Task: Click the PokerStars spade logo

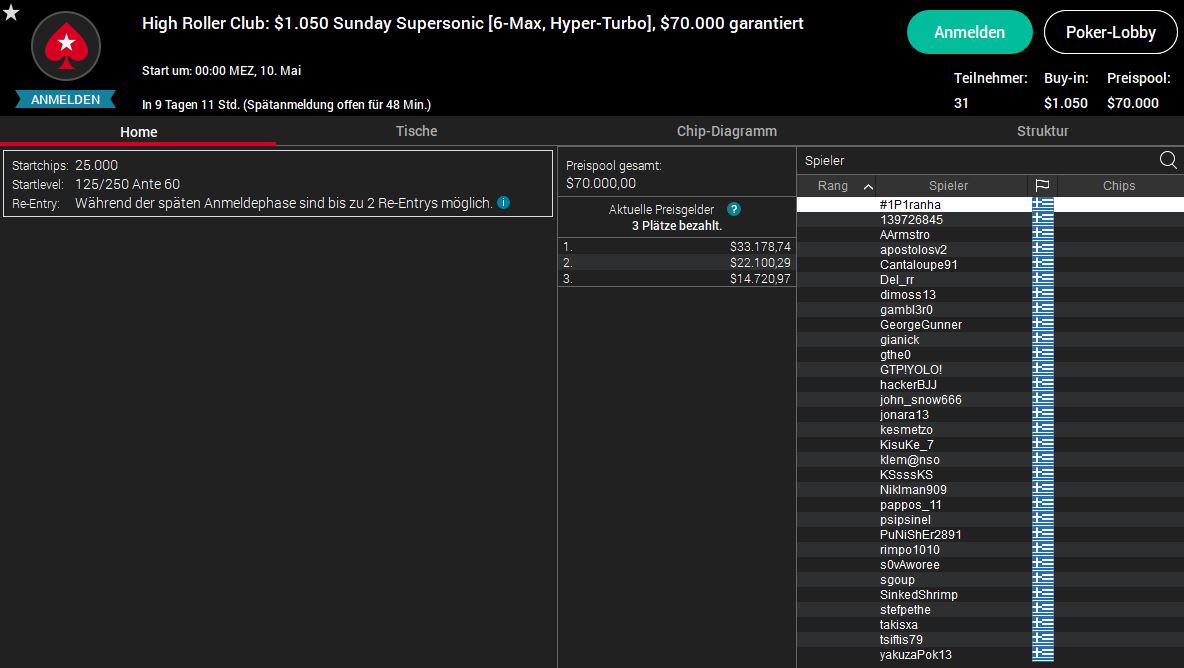Action: coord(66,45)
